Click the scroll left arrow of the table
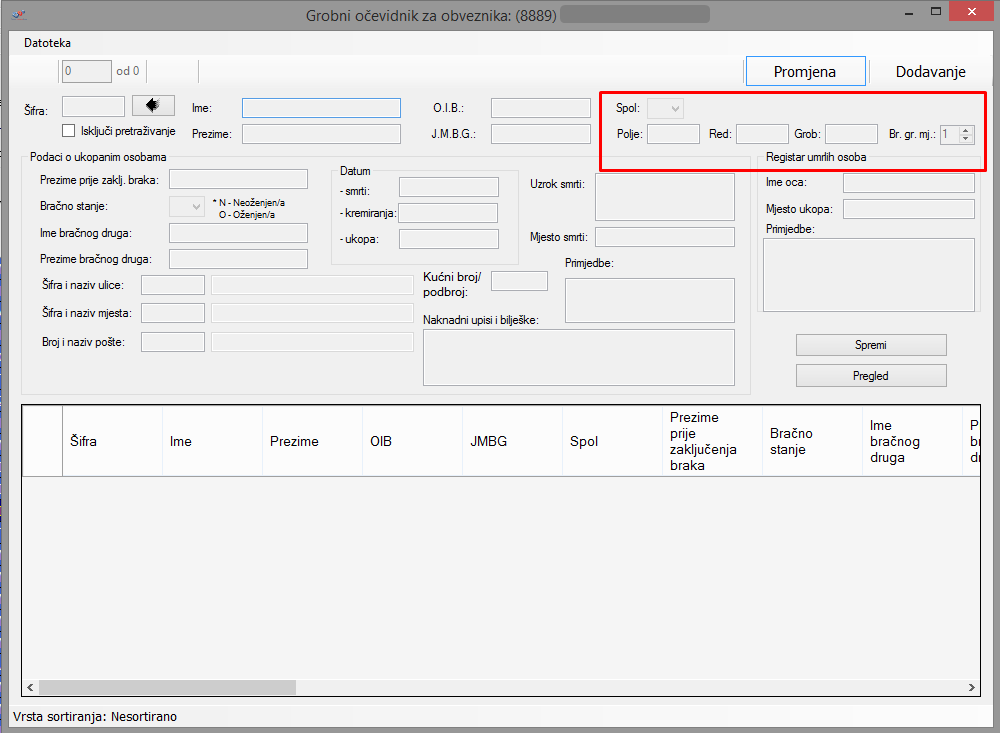This screenshot has height=733, width=1000. [30, 688]
